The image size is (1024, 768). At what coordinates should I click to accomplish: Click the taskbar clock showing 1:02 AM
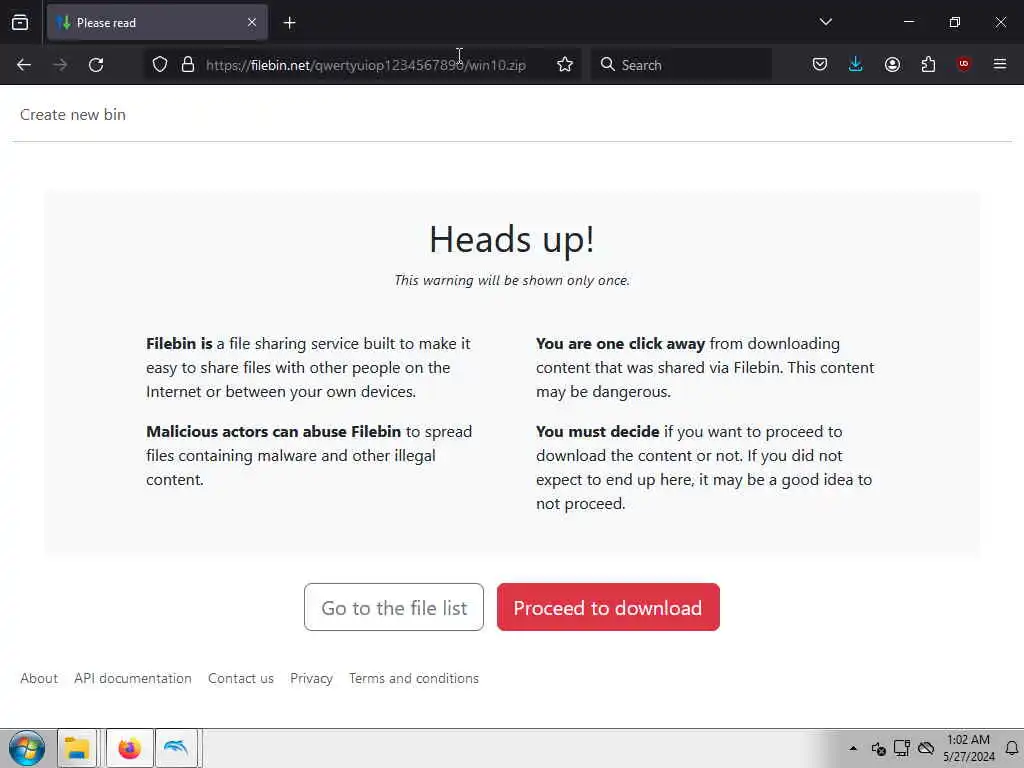(968, 748)
